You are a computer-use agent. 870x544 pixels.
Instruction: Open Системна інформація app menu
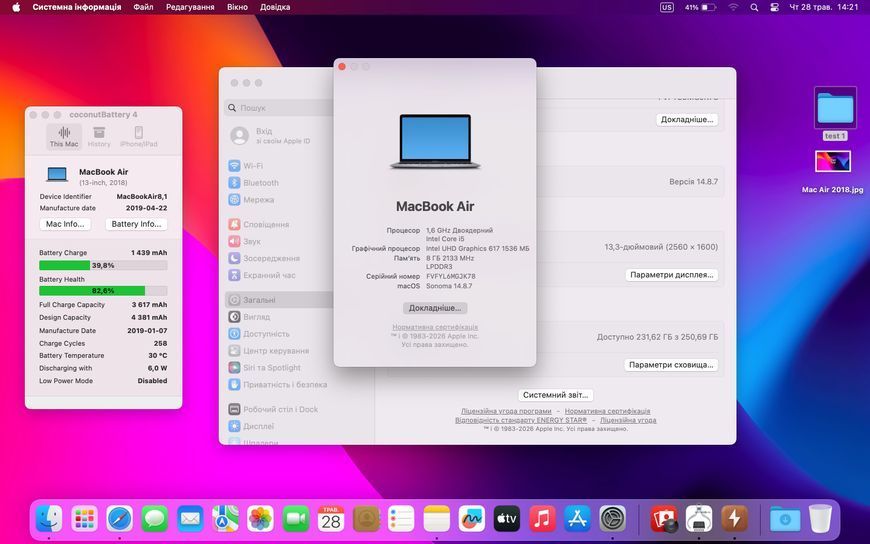[77, 7]
